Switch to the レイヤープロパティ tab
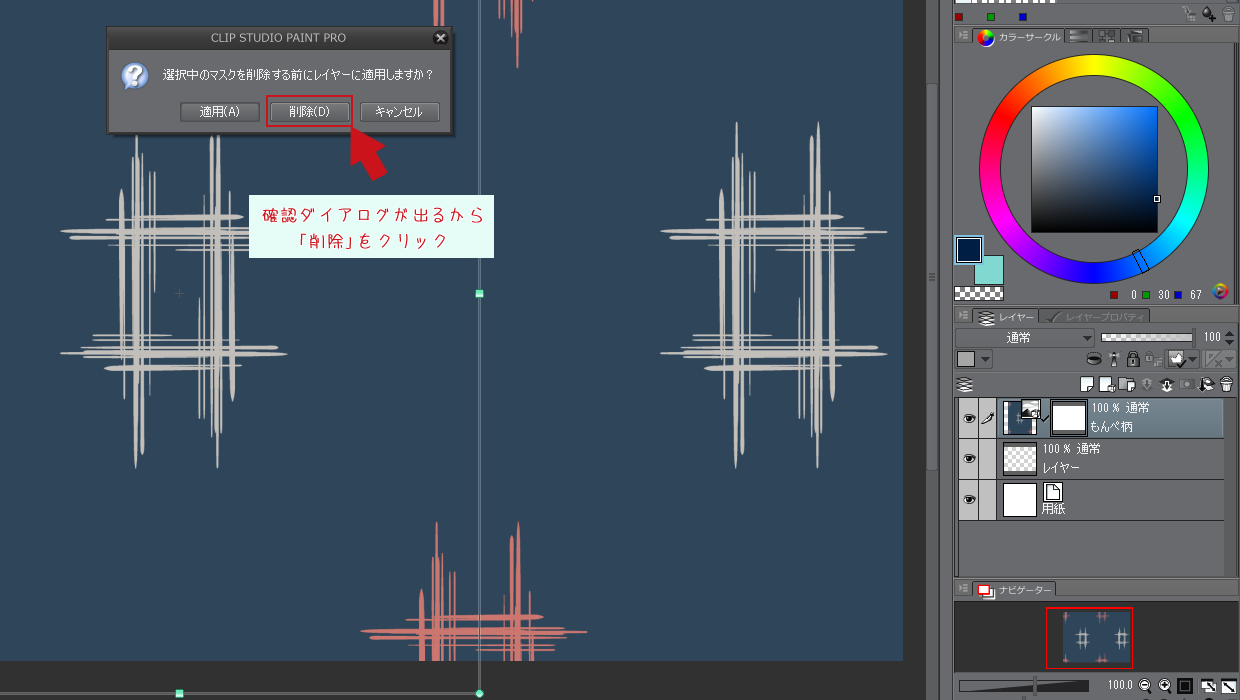The width and height of the screenshot is (1240, 700). [1092, 317]
